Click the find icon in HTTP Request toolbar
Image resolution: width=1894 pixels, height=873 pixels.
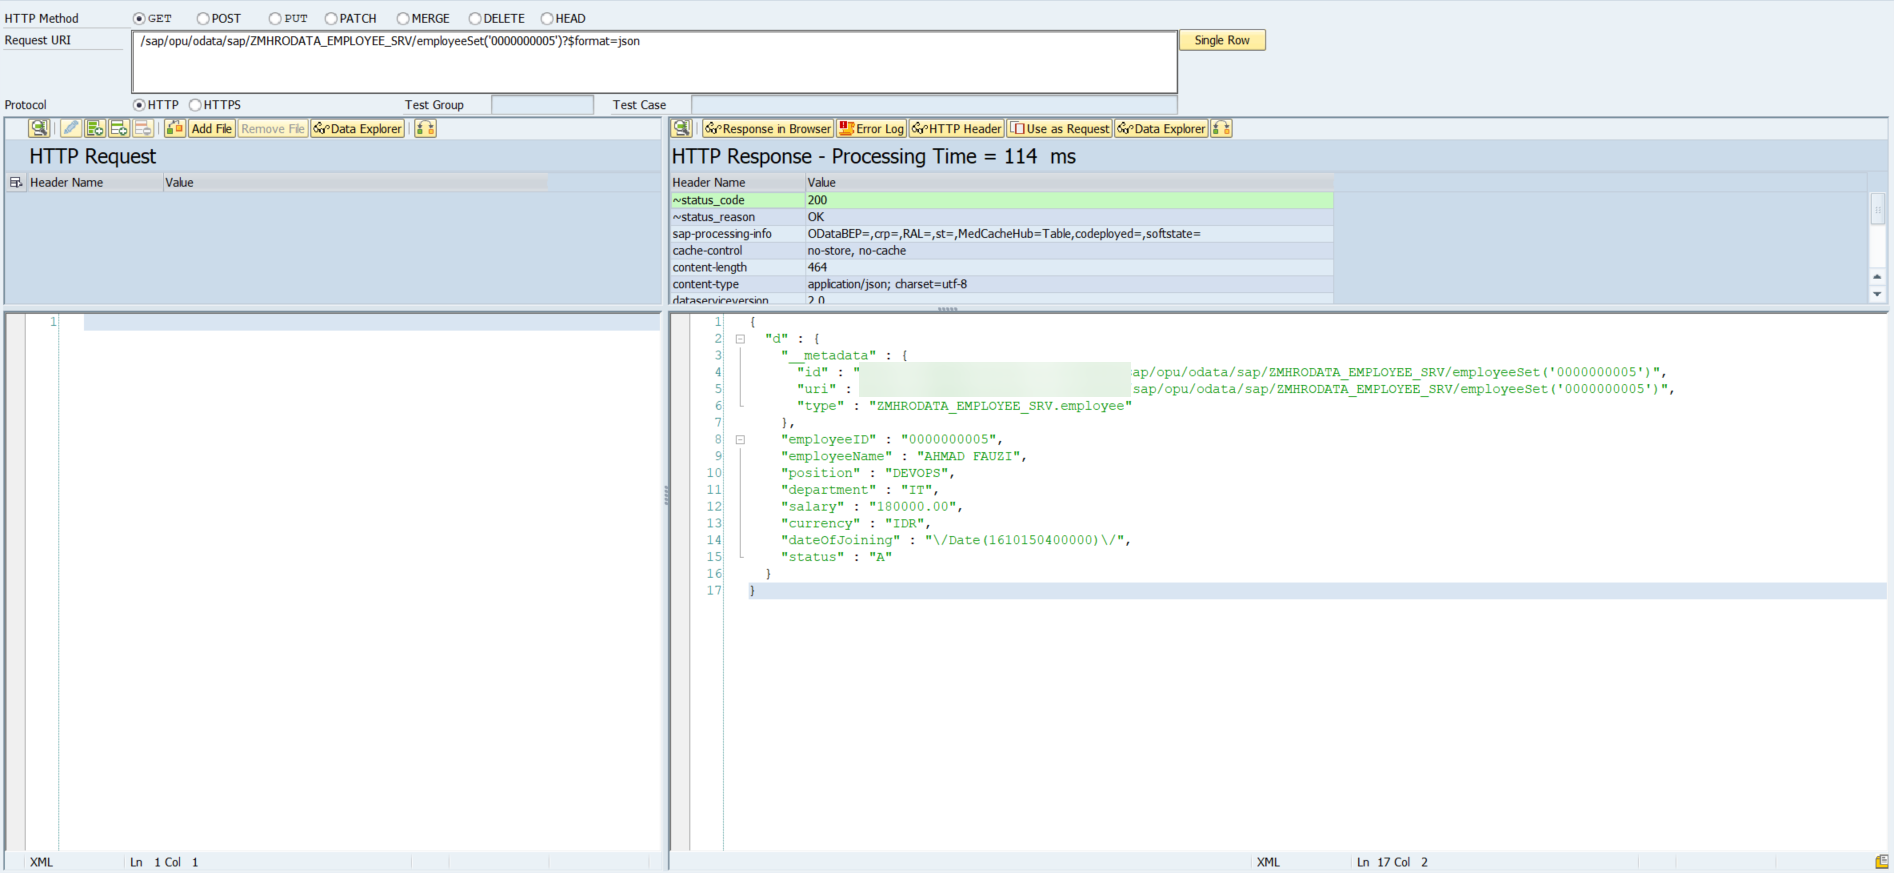pos(39,128)
